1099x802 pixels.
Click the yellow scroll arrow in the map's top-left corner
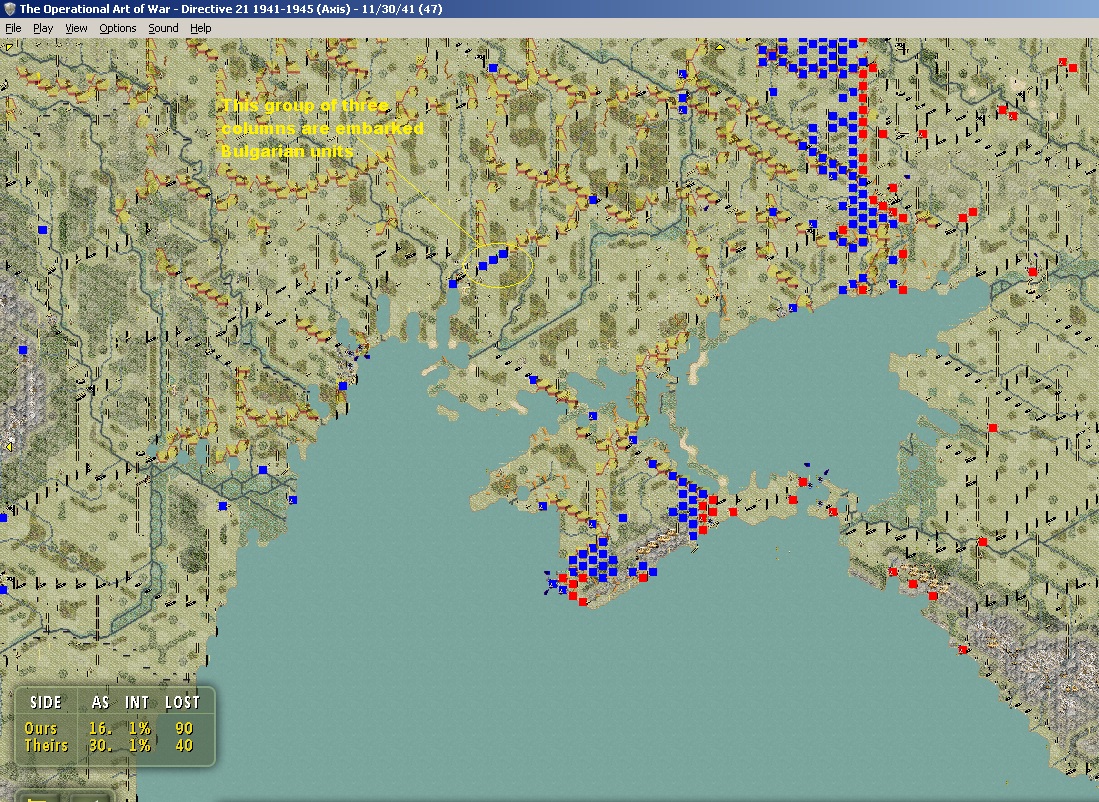[8, 47]
